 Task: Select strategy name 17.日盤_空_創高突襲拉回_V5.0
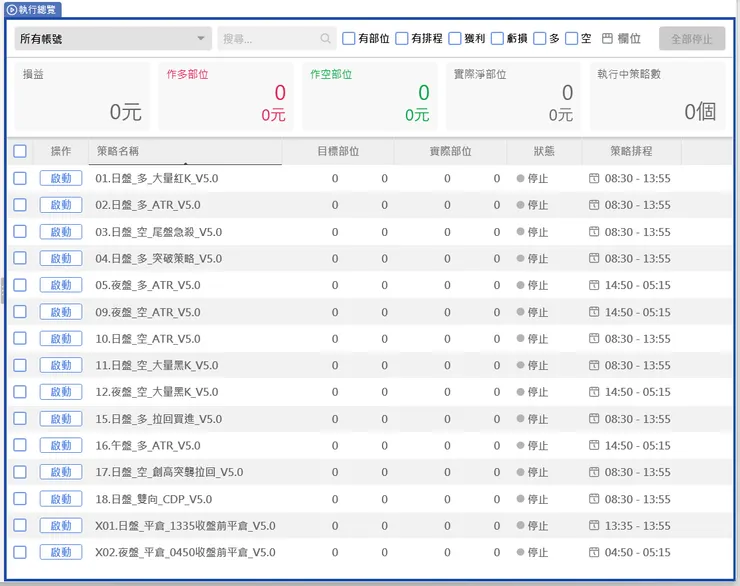click(169, 472)
